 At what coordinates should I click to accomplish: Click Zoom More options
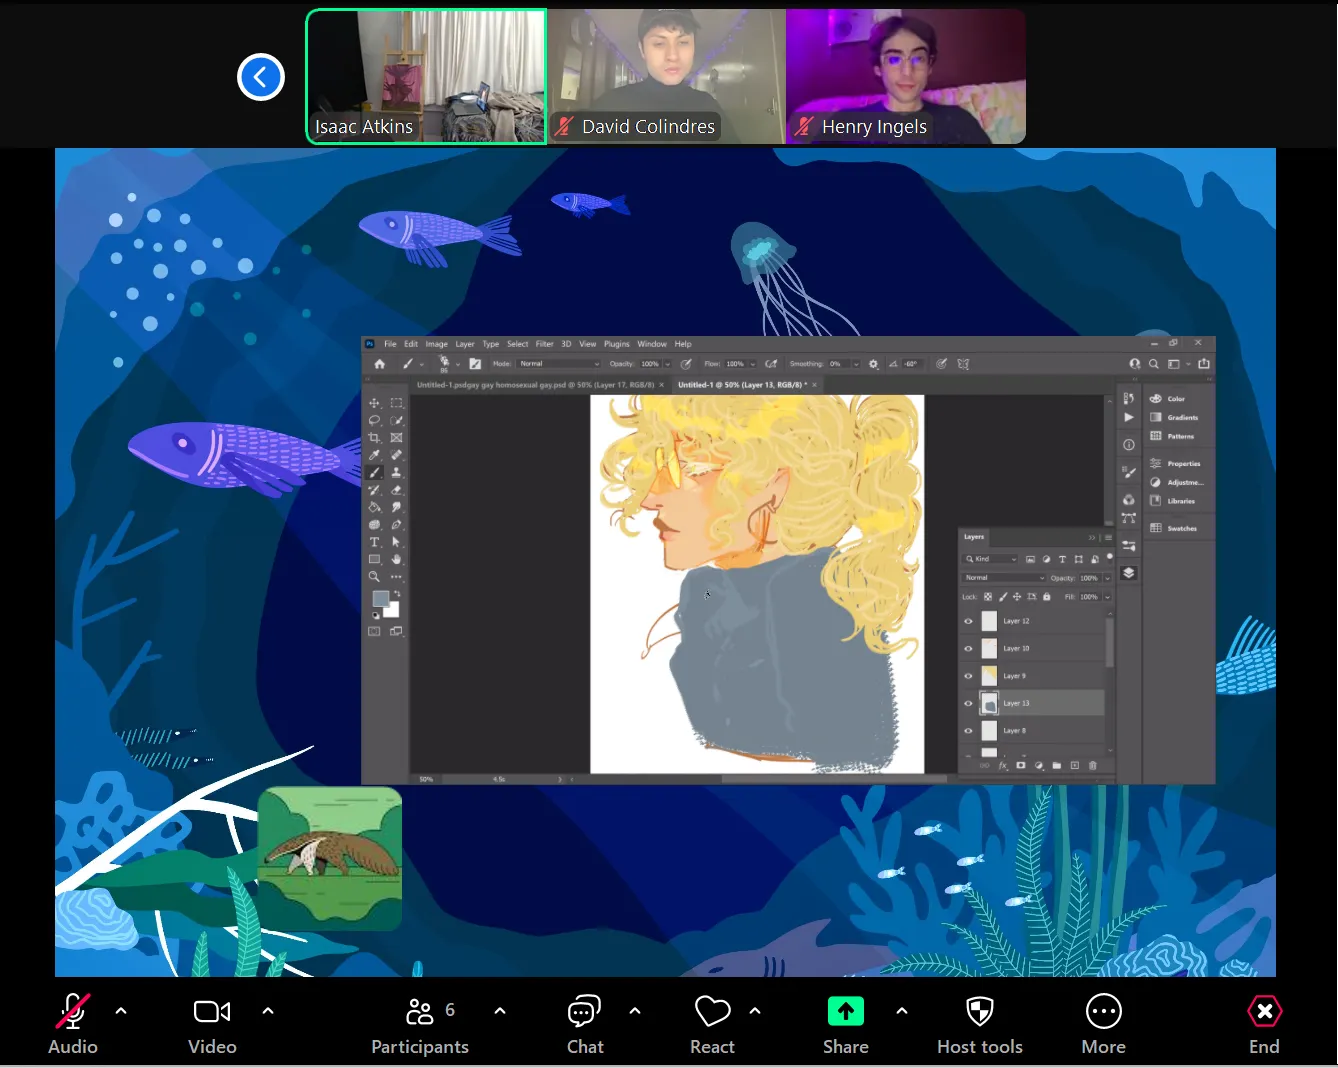(1104, 1025)
